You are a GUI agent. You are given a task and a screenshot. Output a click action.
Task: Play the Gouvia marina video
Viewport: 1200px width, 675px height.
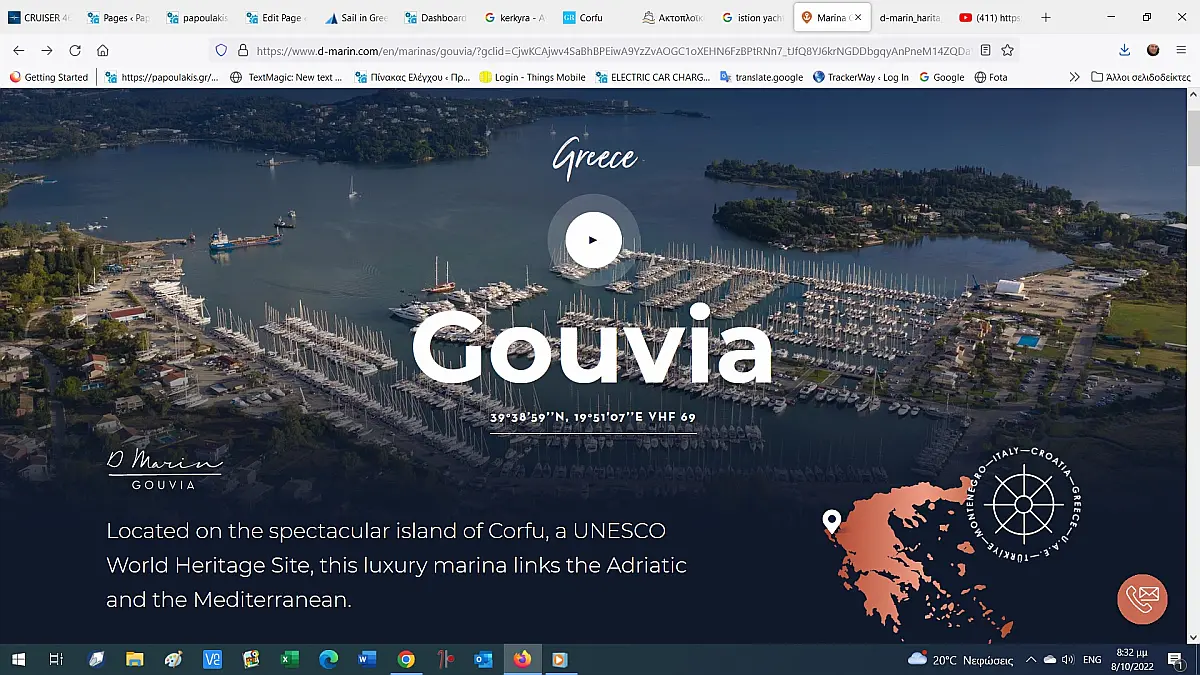(593, 240)
